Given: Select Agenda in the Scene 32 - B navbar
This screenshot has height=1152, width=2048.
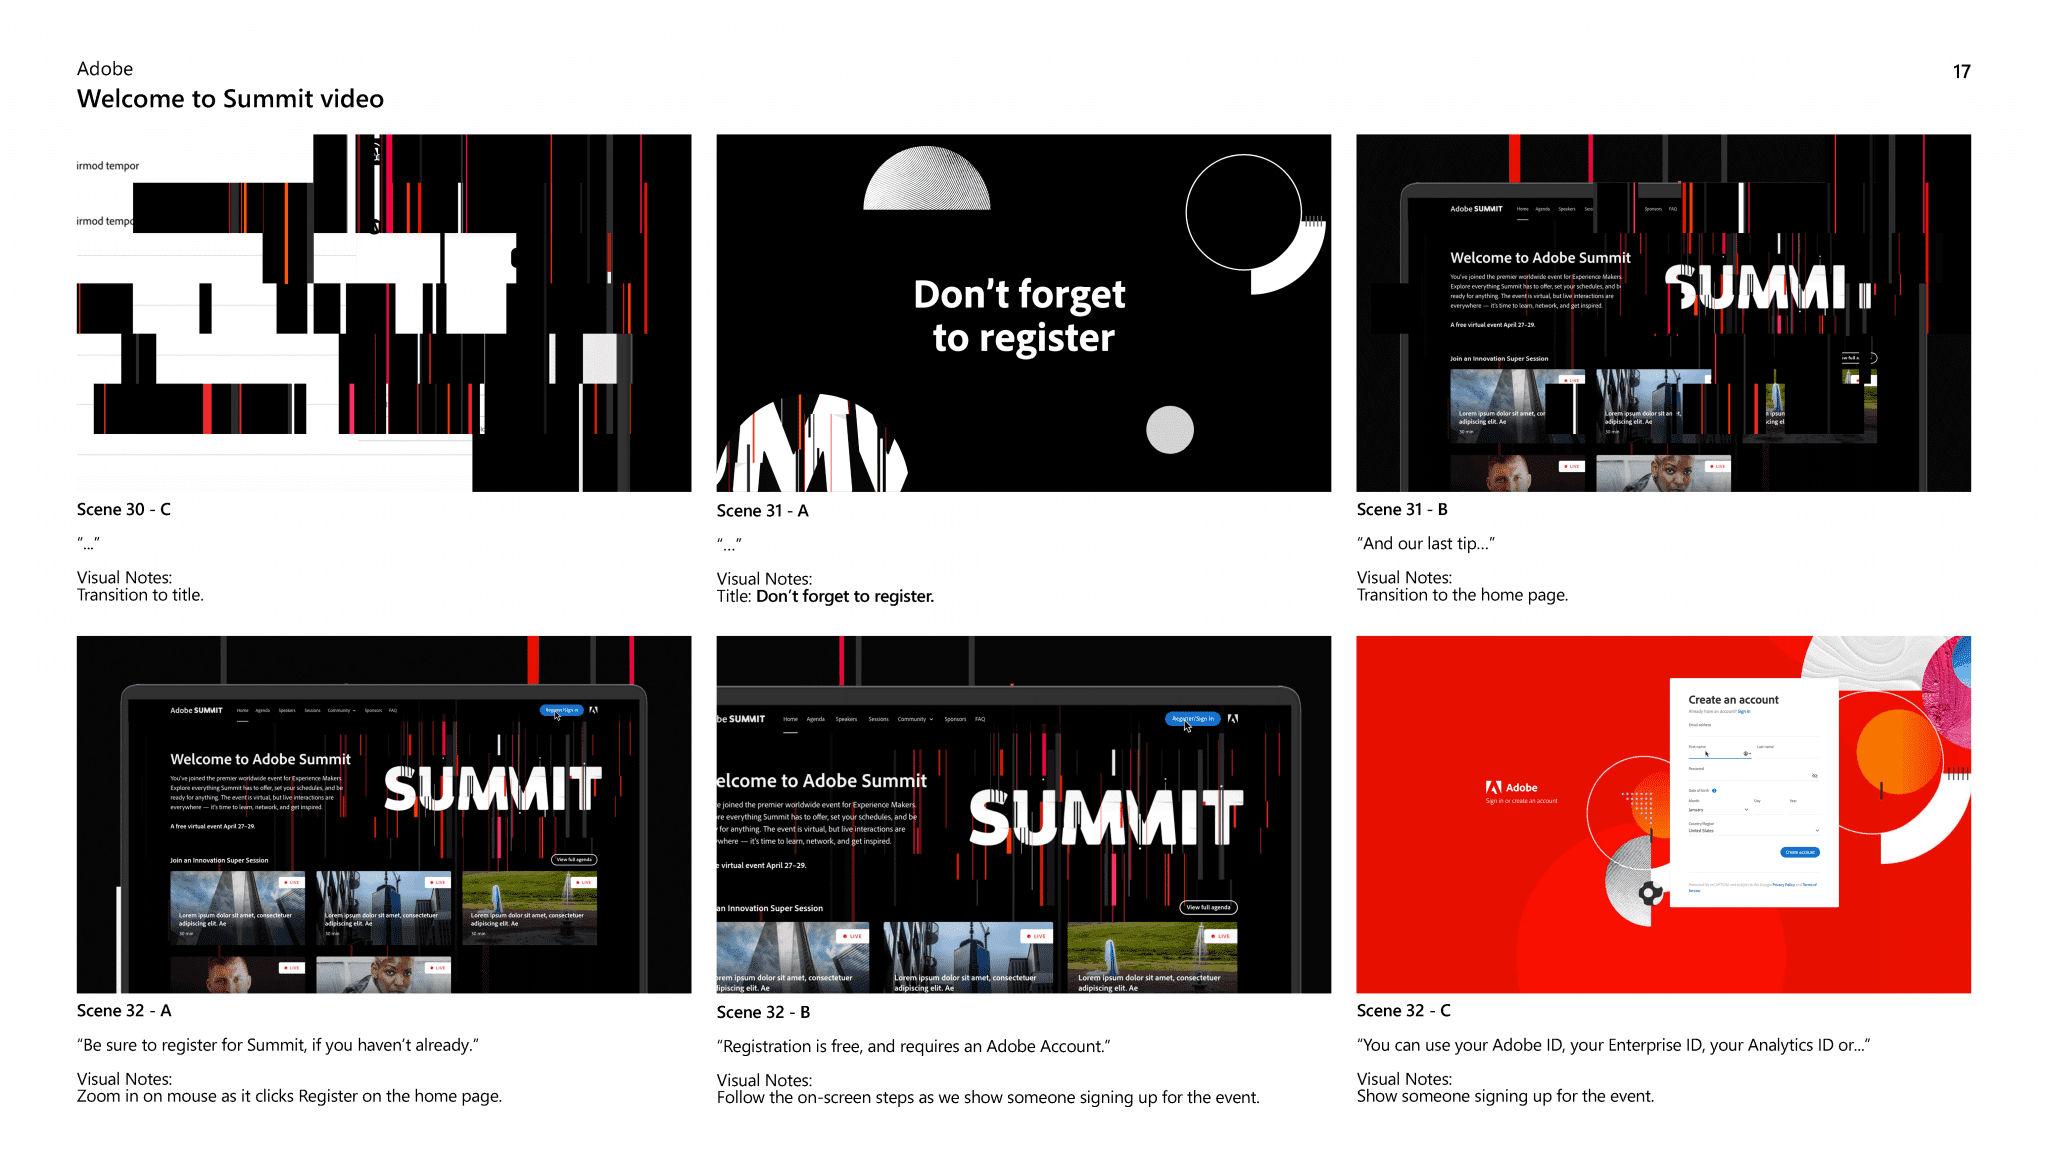Looking at the screenshot, I should [816, 719].
